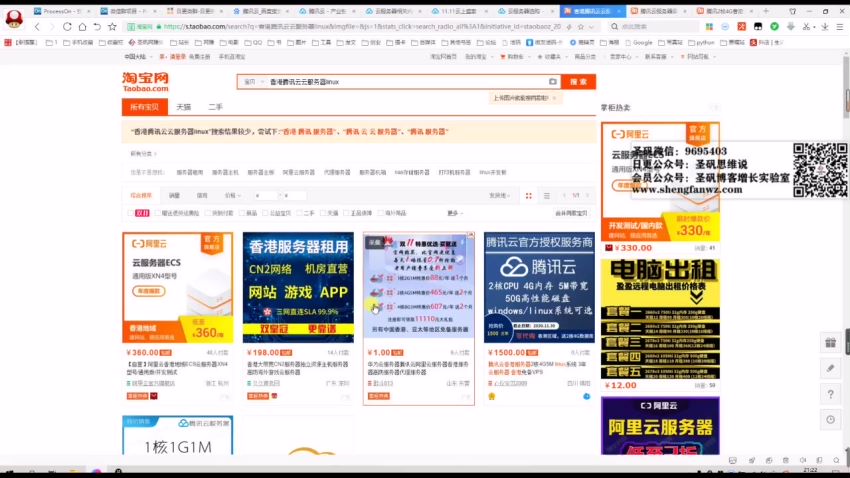850x478 pixels.
Task: Open the browser home page icon
Action: point(82,27)
